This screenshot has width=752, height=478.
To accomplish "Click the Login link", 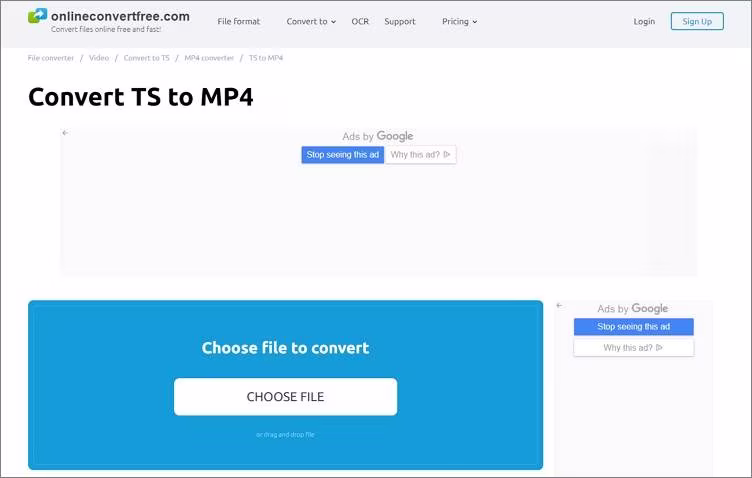I will point(644,21).
